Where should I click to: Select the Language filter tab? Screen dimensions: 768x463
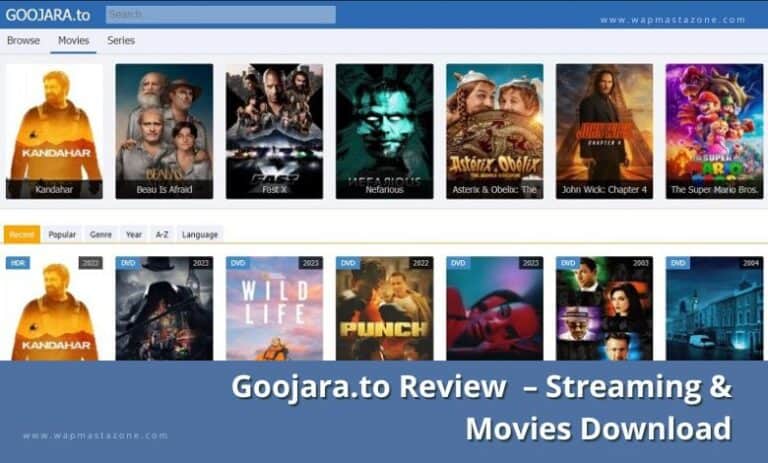click(x=200, y=235)
